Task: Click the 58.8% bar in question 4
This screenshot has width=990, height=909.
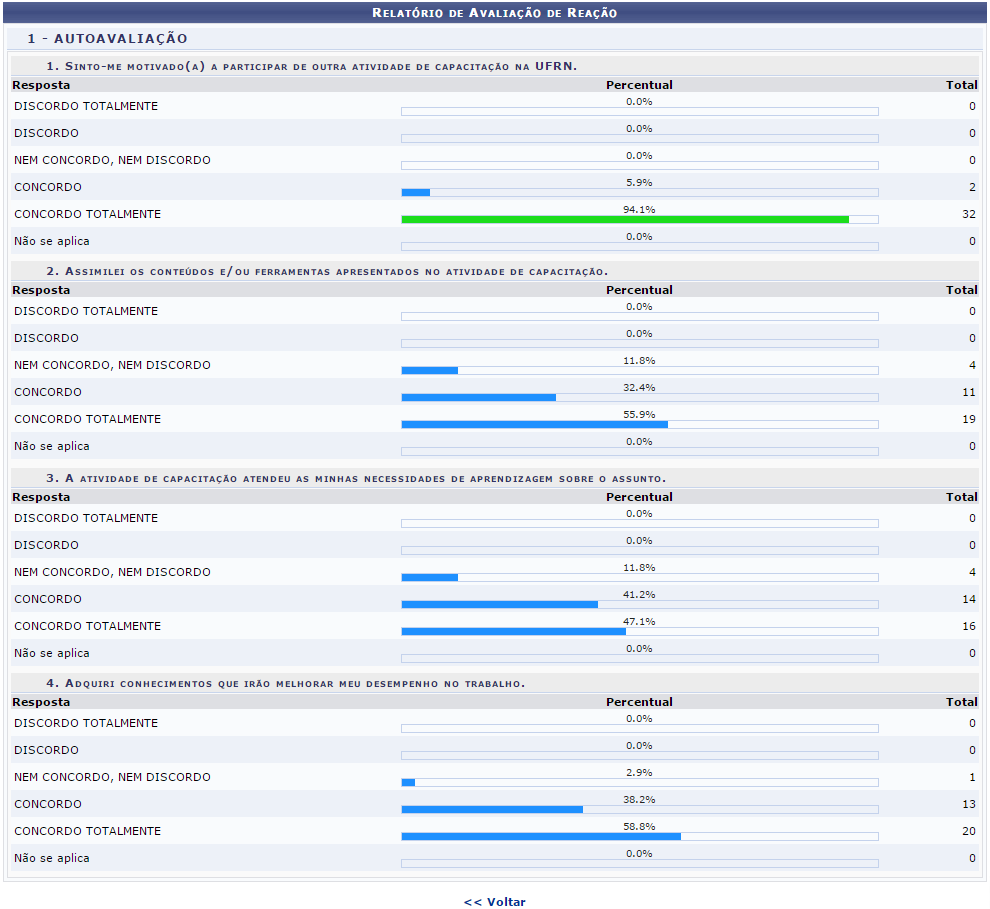Action: point(541,836)
